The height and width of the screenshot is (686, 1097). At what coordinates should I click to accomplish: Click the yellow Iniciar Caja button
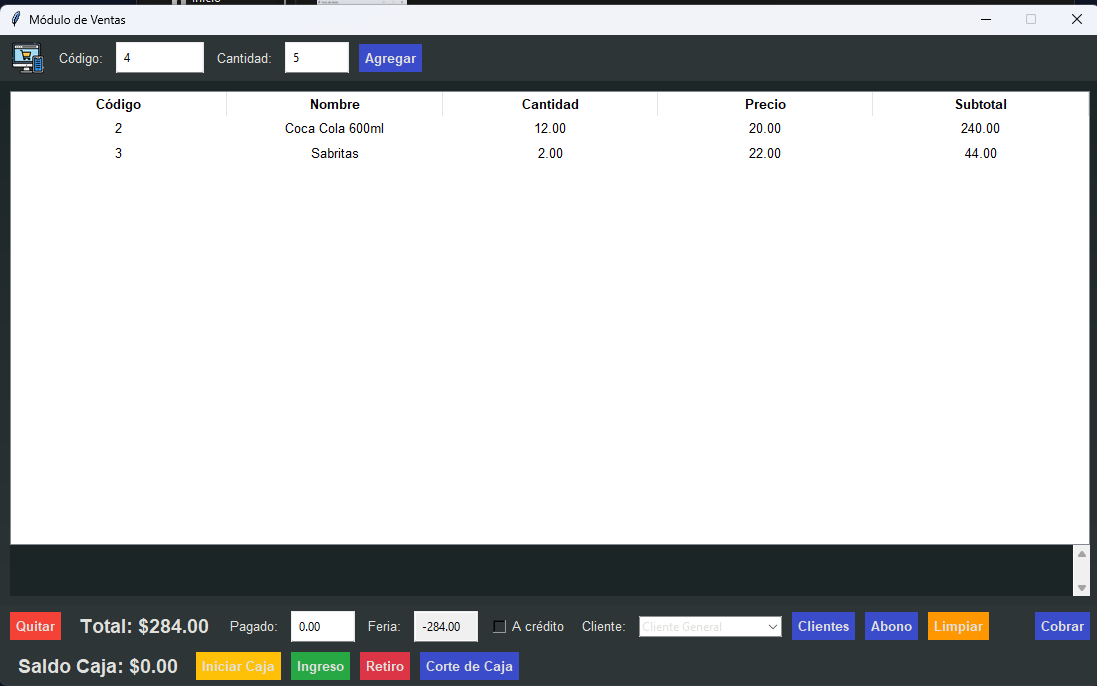coord(238,666)
